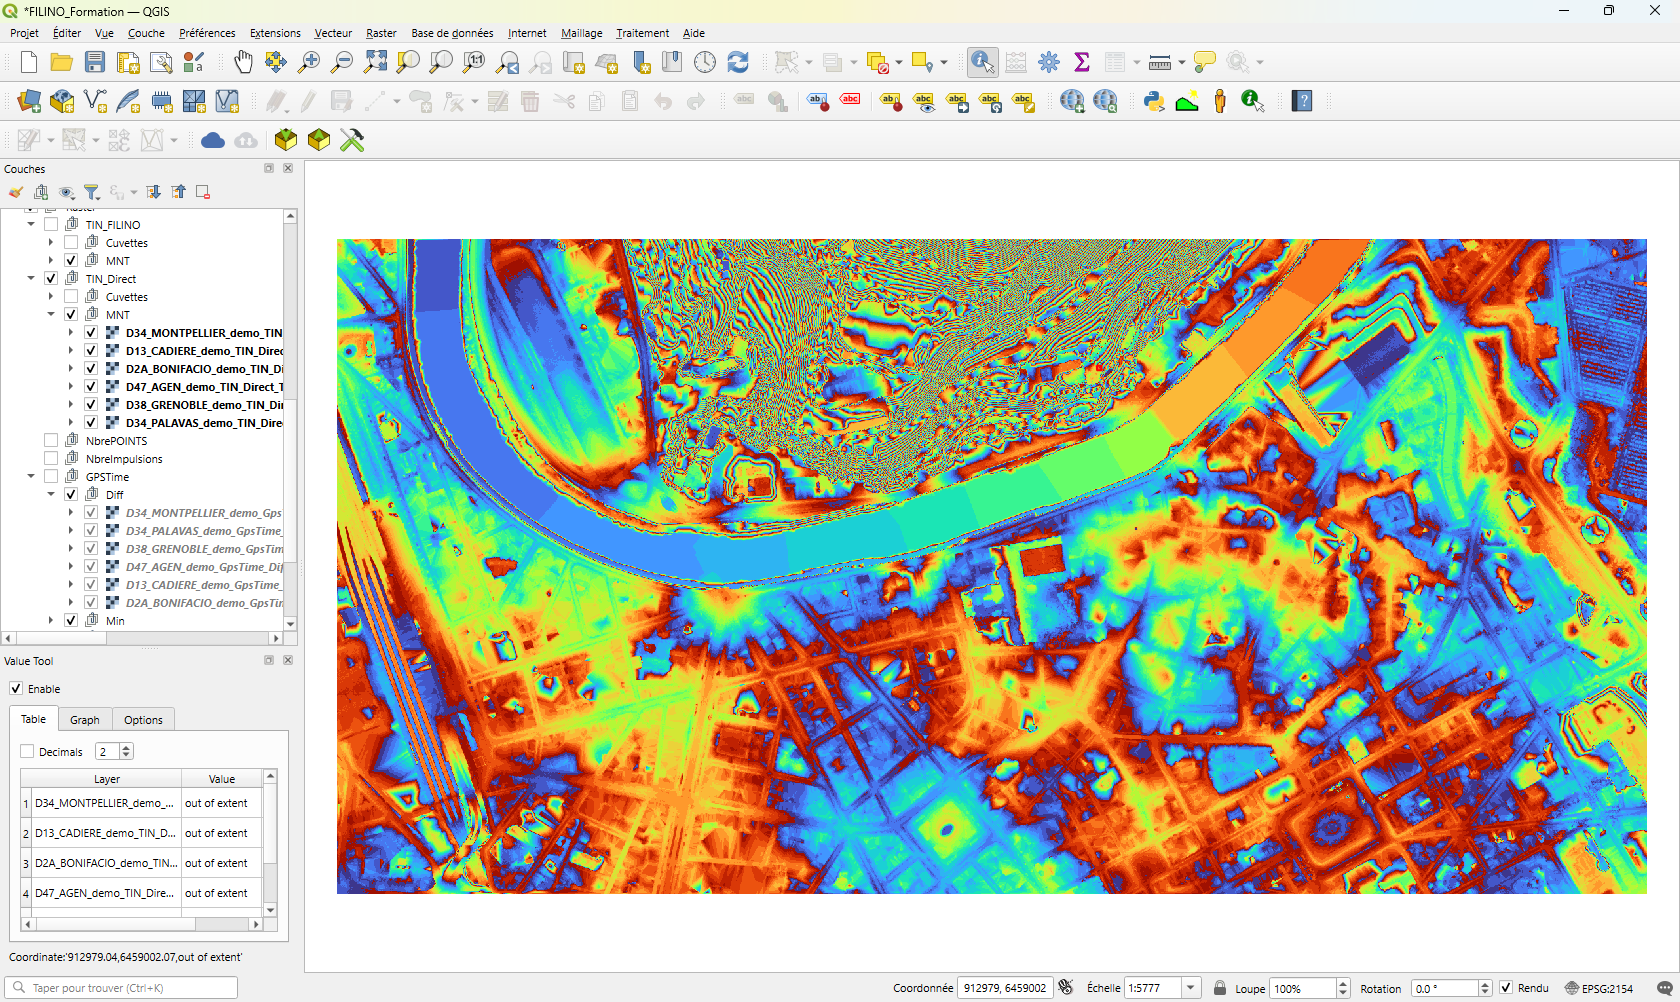Click the Refresh map icon
Viewport: 1680px width, 1002px height.
(x=738, y=62)
